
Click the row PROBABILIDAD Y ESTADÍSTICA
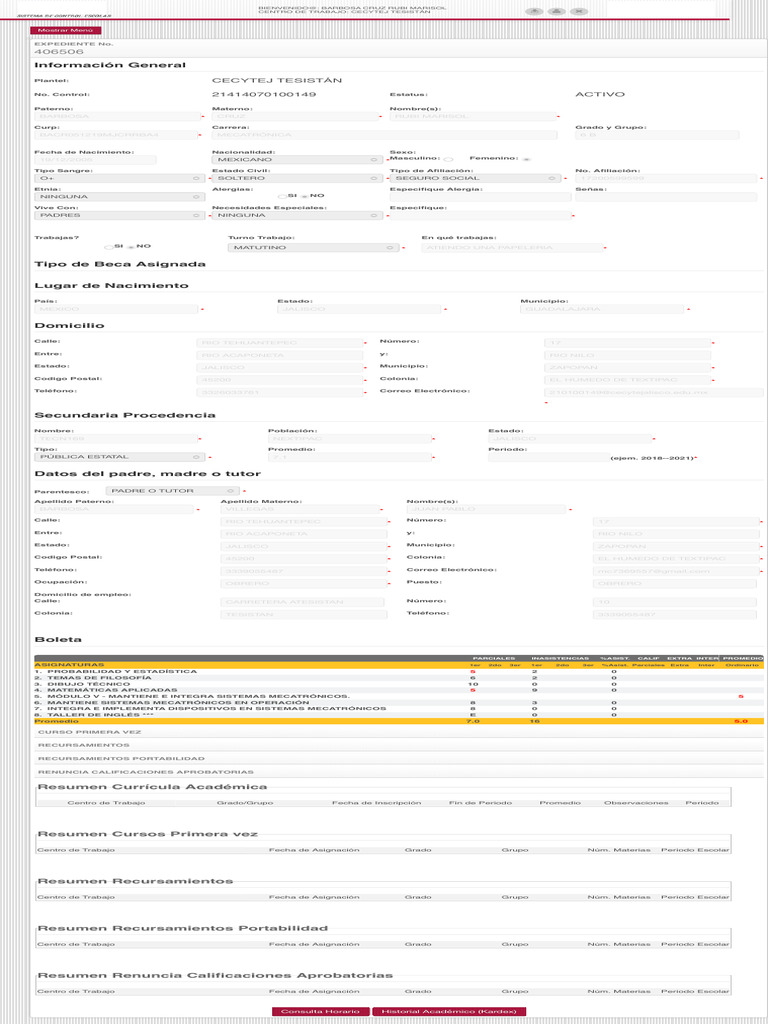pos(398,671)
